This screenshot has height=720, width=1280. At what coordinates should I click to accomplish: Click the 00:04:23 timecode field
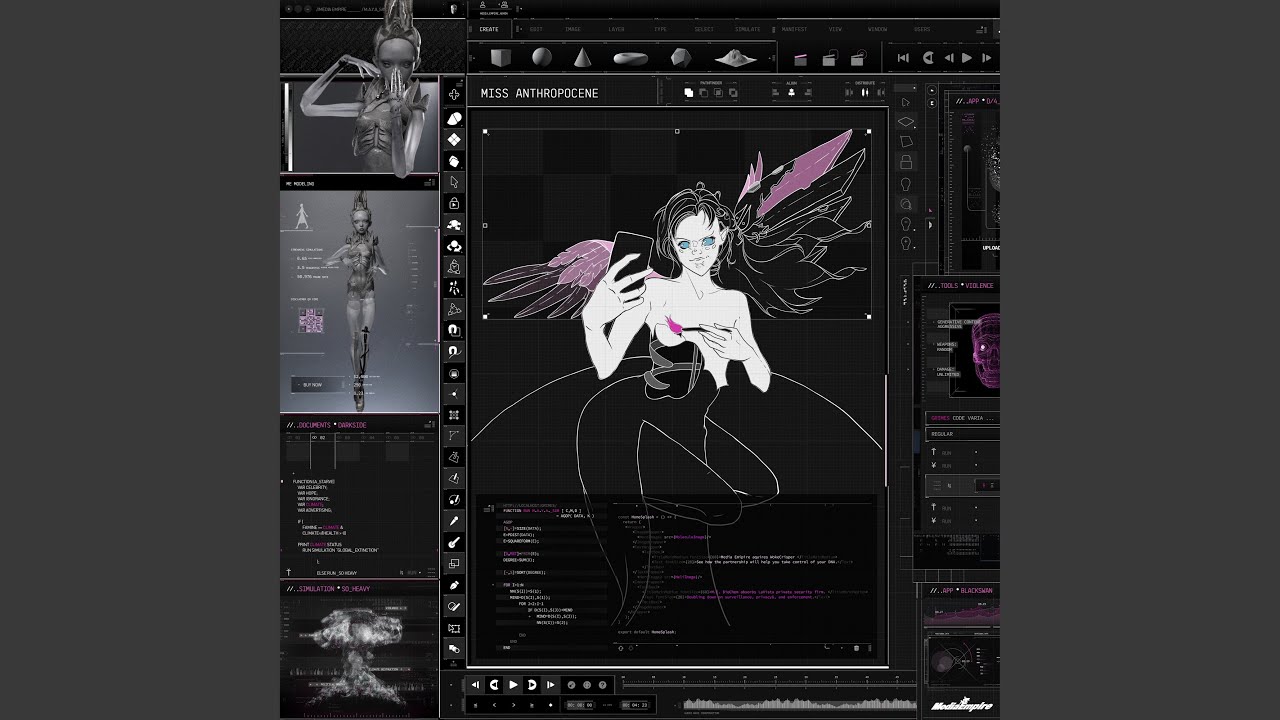[x=634, y=705]
